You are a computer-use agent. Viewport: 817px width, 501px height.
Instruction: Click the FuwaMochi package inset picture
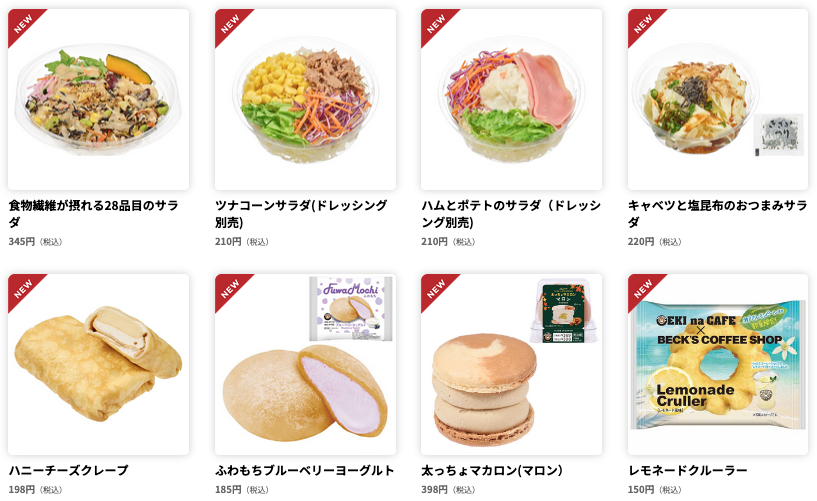(x=351, y=309)
